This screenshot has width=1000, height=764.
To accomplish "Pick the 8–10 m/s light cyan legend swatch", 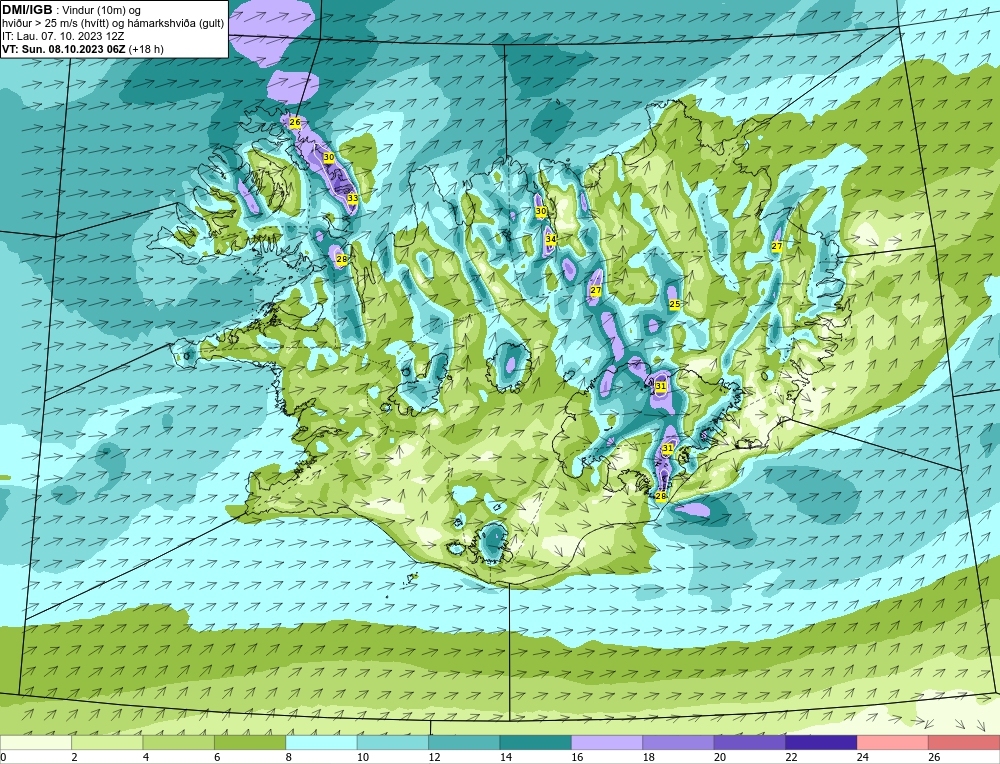I will pos(321,742).
